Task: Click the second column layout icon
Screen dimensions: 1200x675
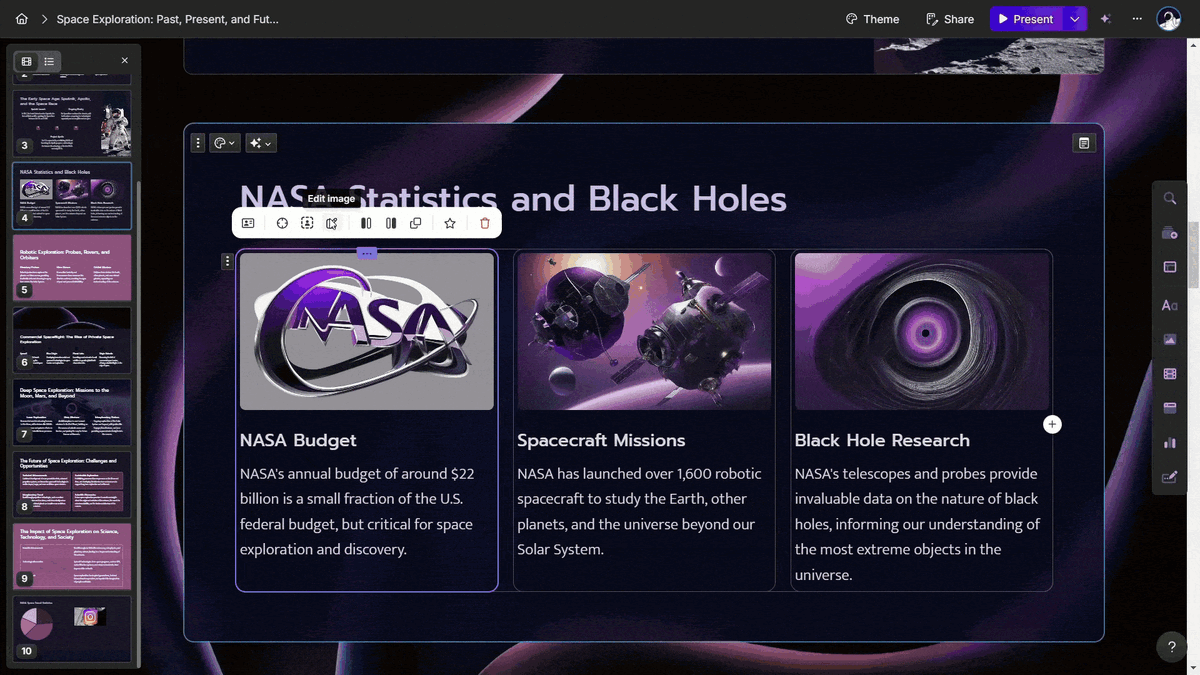Action: [391, 223]
